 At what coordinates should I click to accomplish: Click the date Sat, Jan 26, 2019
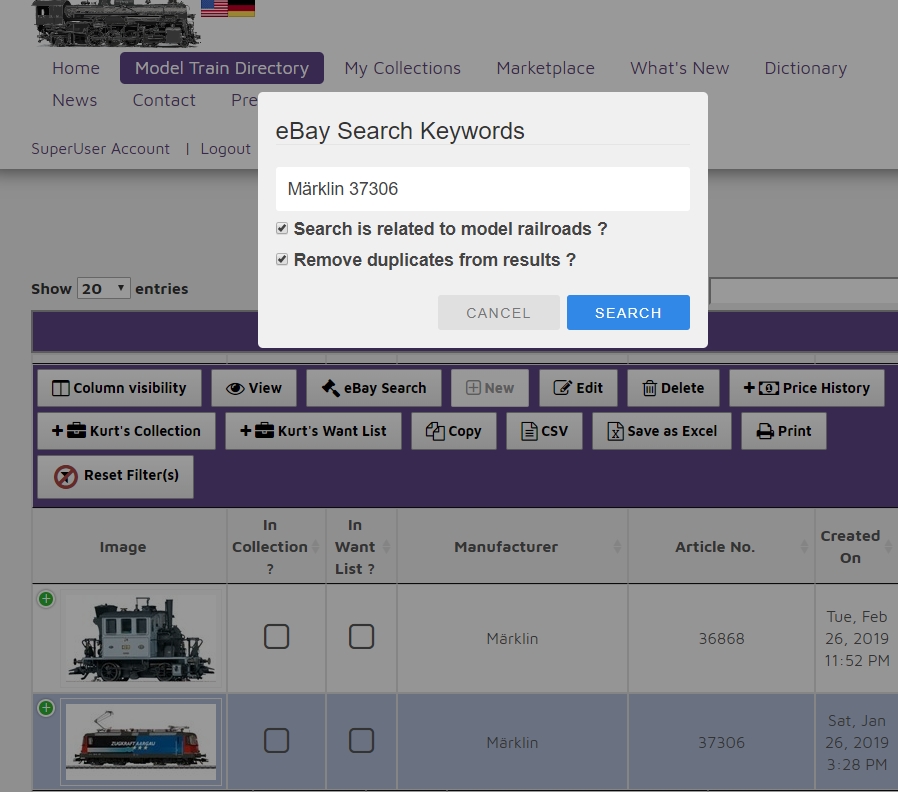click(857, 743)
